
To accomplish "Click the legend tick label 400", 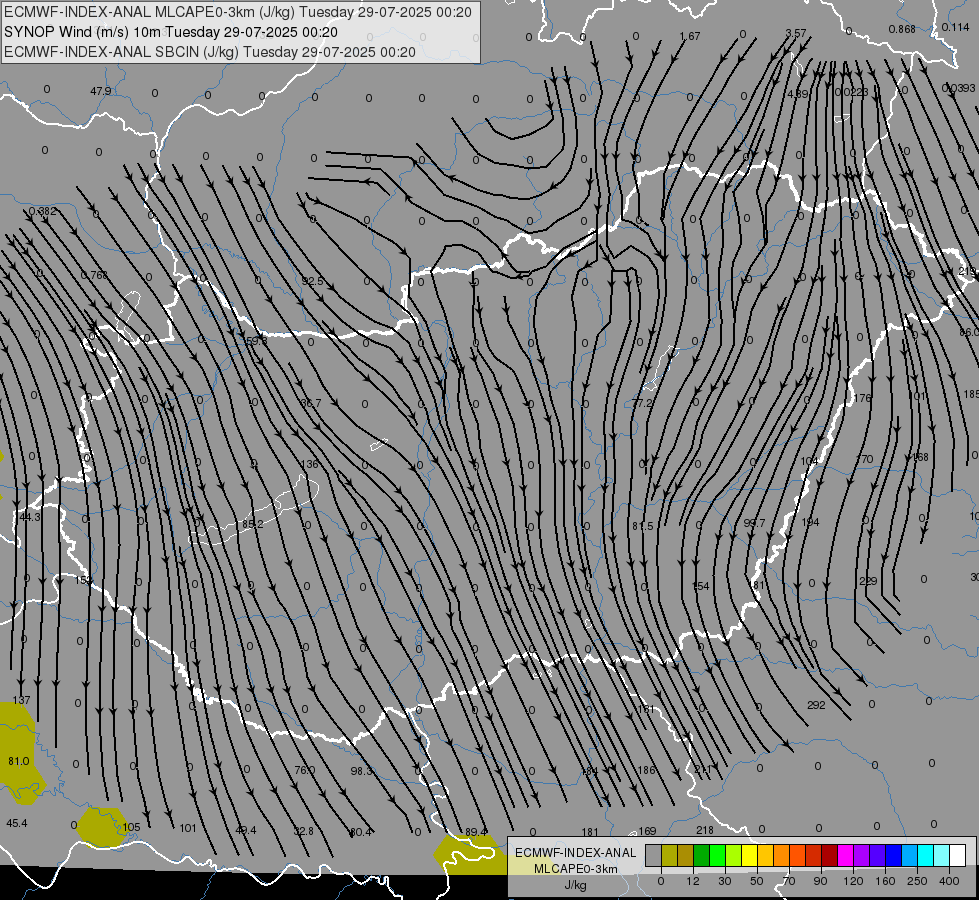I will [x=949, y=881].
